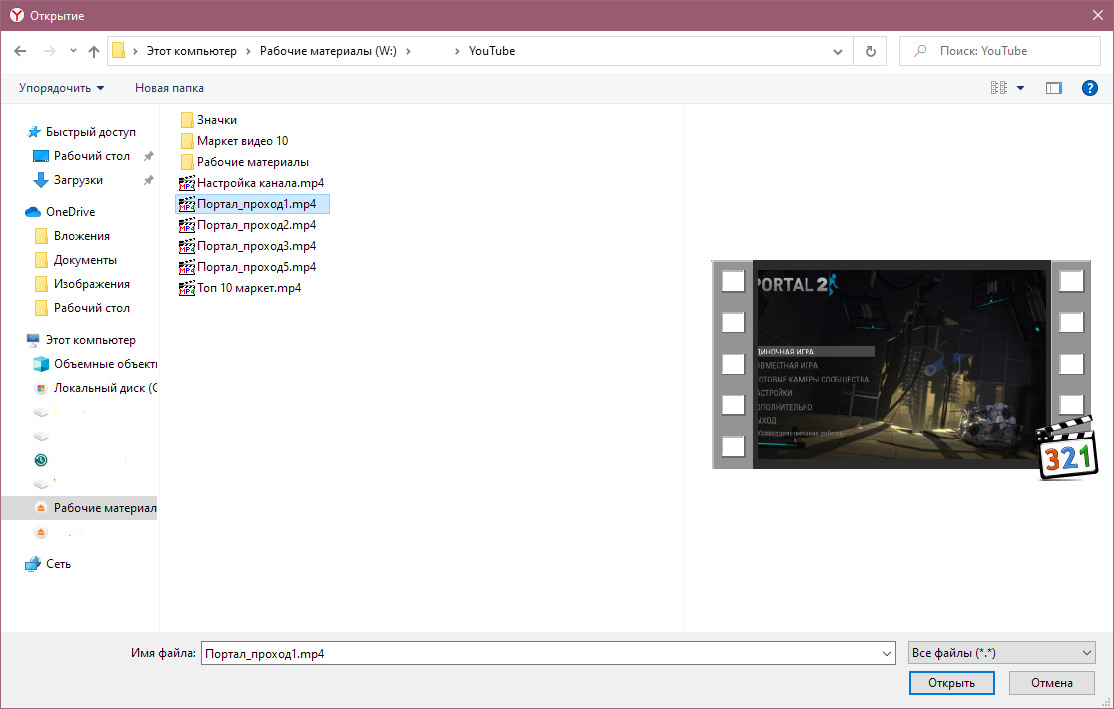Screen dimensions: 1114x709
Task: Open Изображения folder in sidebar
Action: click(x=92, y=284)
